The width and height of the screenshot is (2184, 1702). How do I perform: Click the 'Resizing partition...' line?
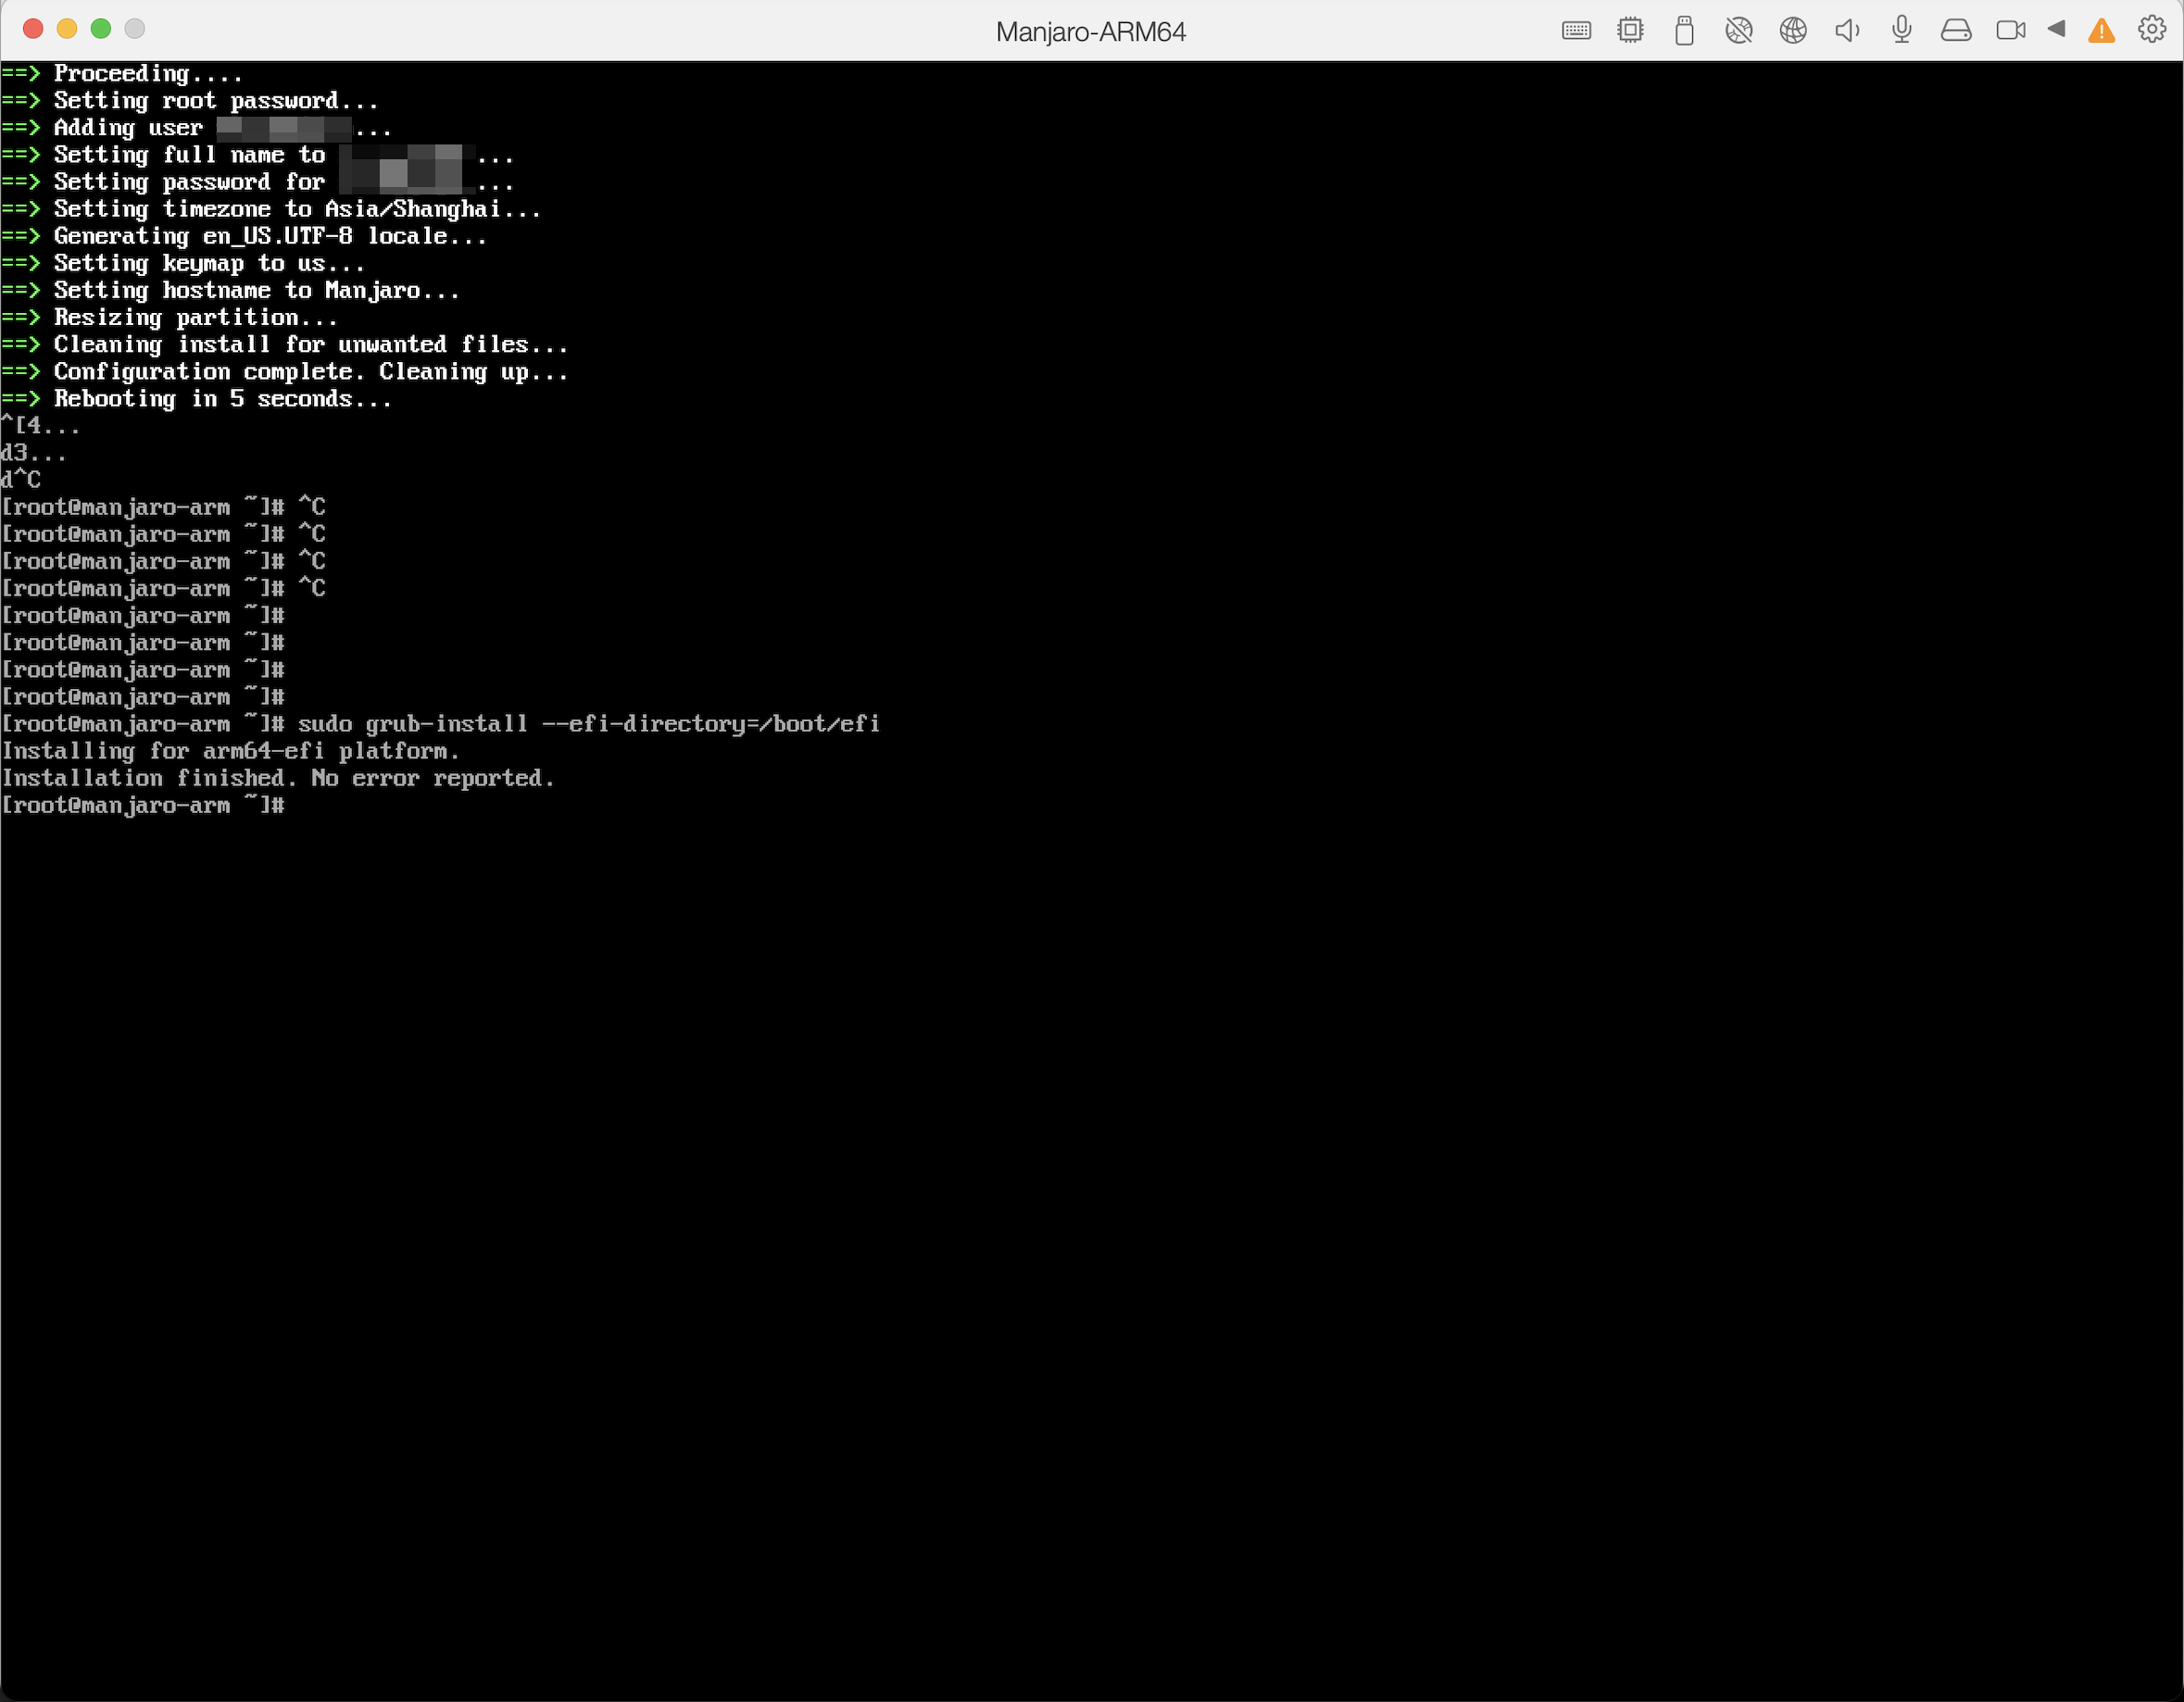(x=169, y=318)
